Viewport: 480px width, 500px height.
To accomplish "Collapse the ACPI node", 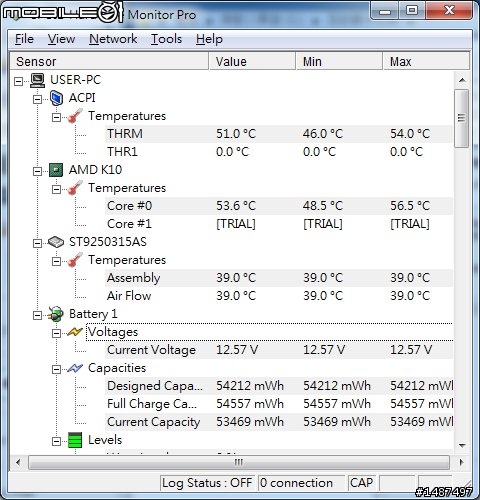I will click(38, 99).
